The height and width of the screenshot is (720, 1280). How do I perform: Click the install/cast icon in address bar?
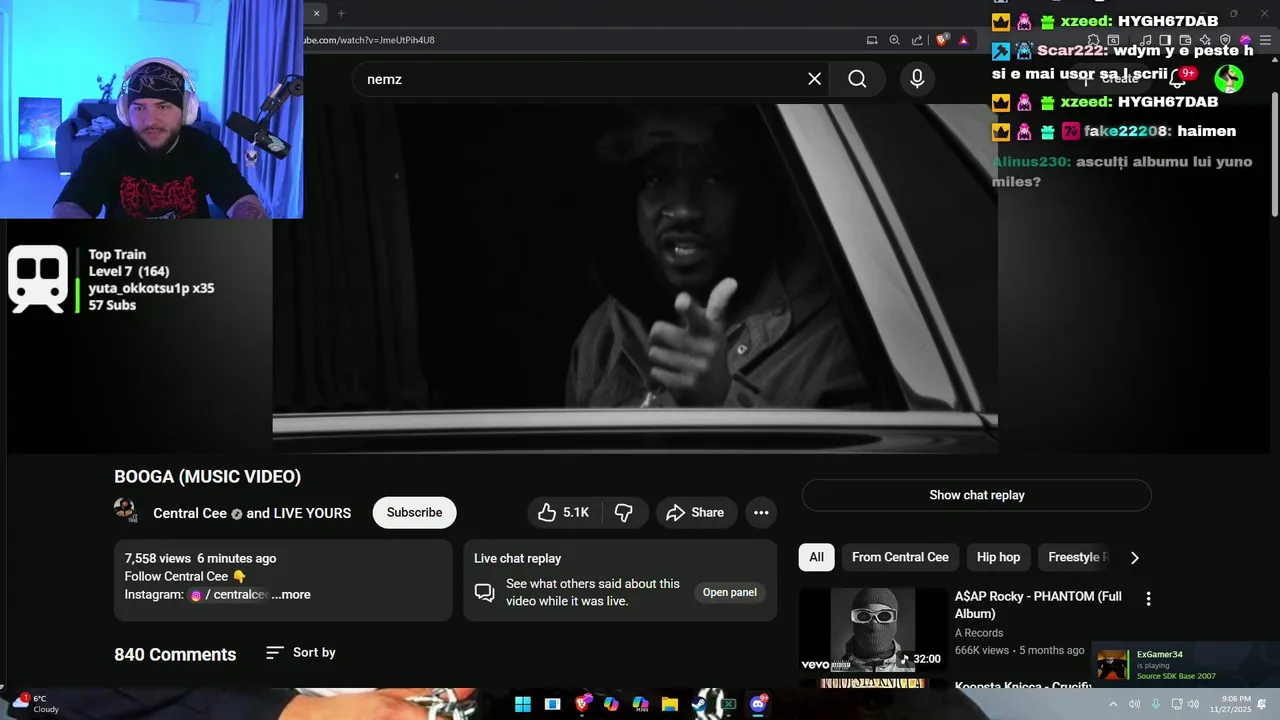872,40
